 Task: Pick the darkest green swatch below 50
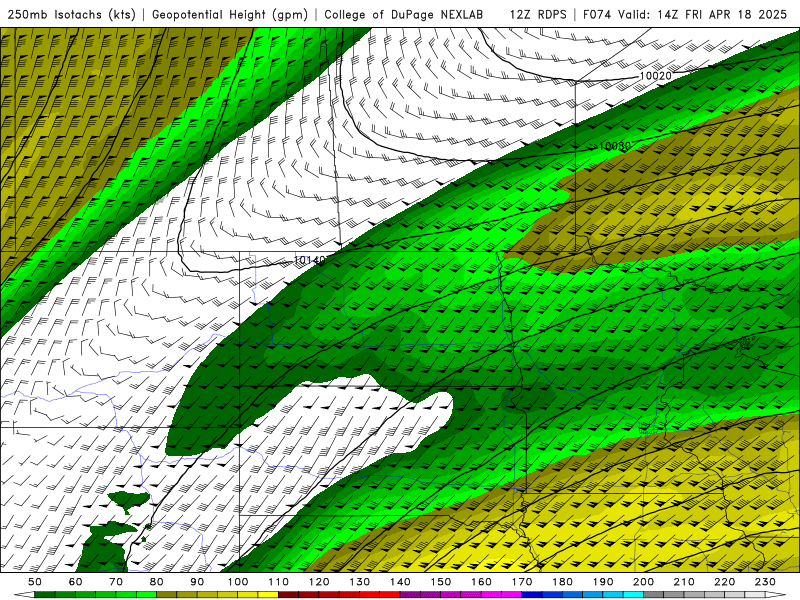[x=45, y=595]
